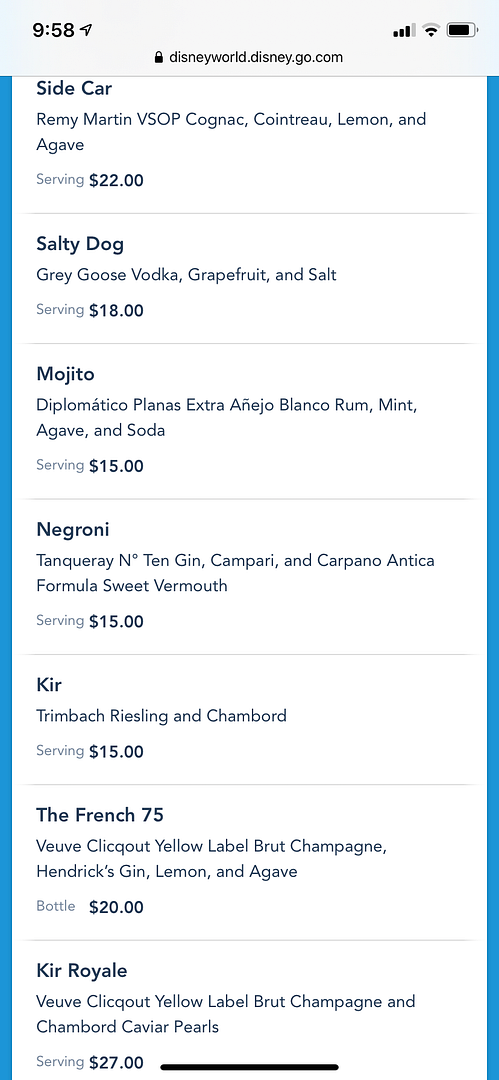Open the Negroni heading

click(73, 530)
